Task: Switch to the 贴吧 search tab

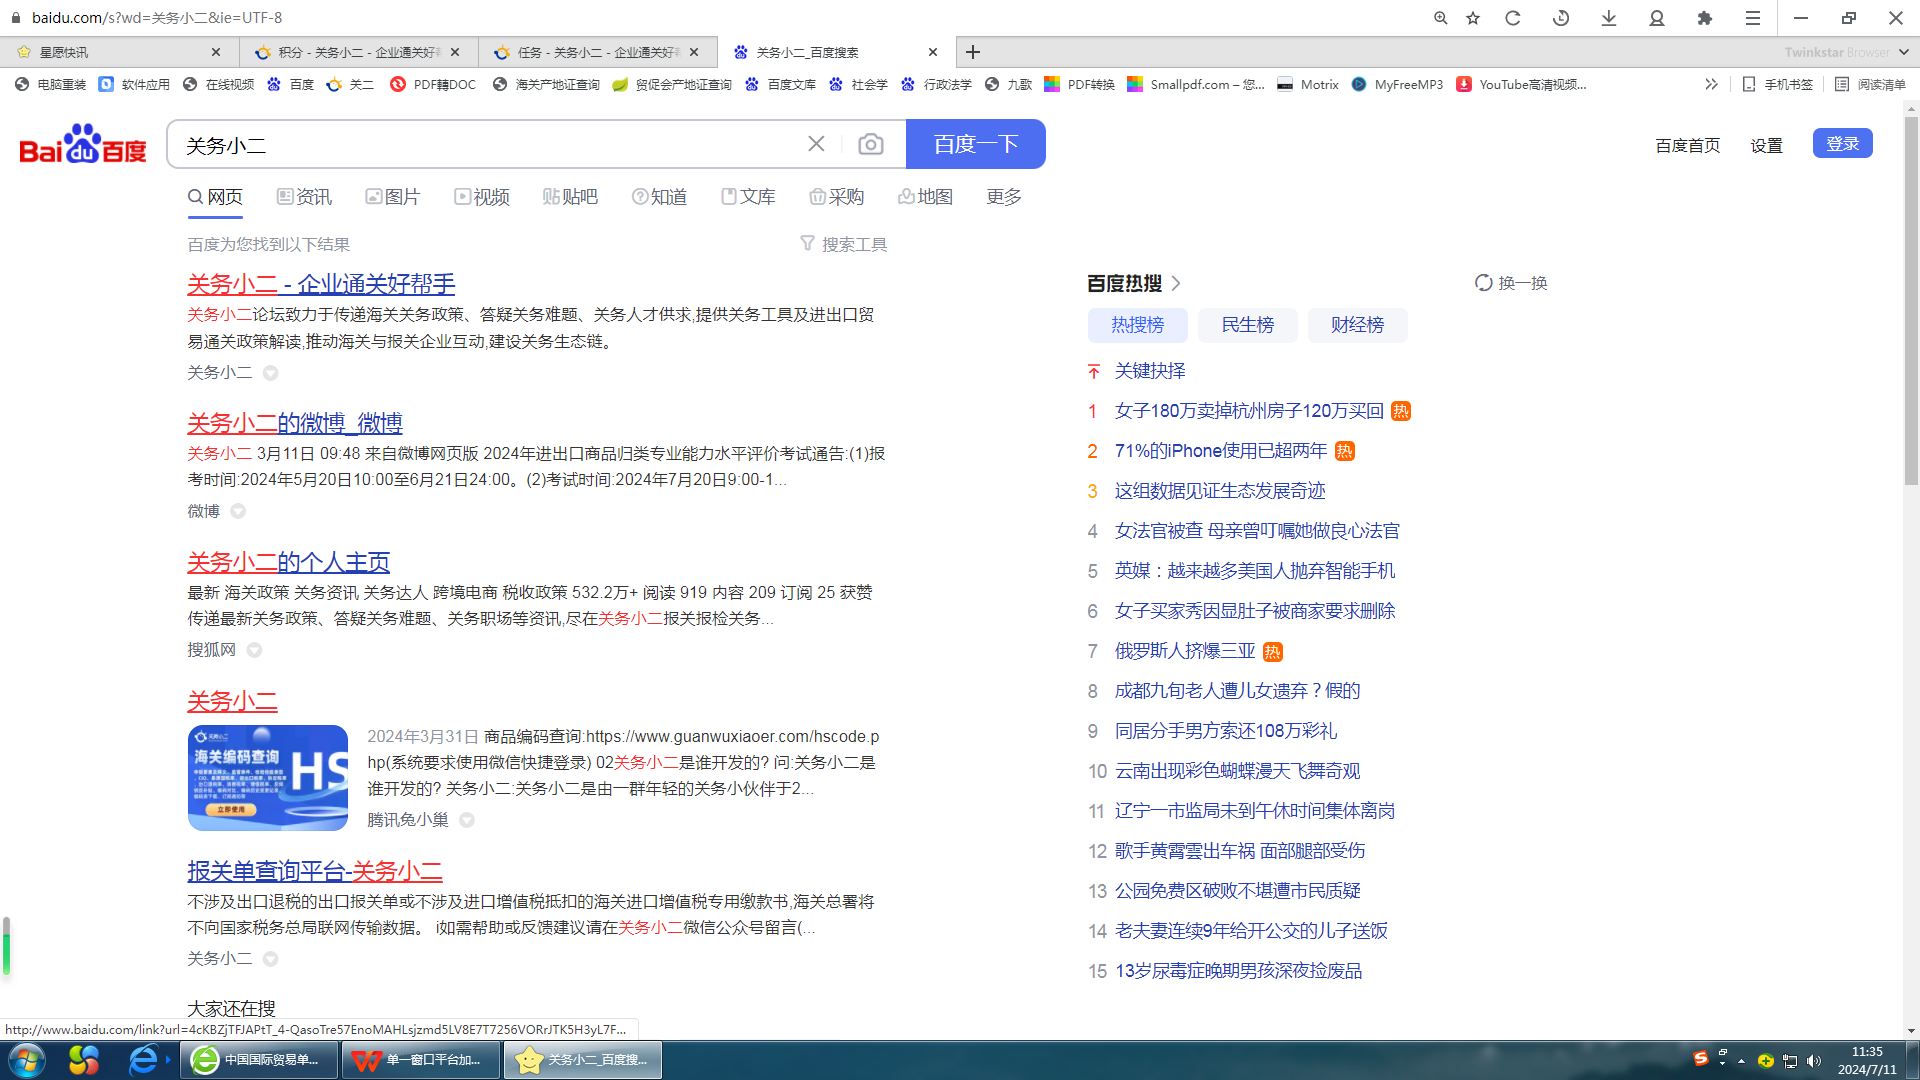Action: 570,197
